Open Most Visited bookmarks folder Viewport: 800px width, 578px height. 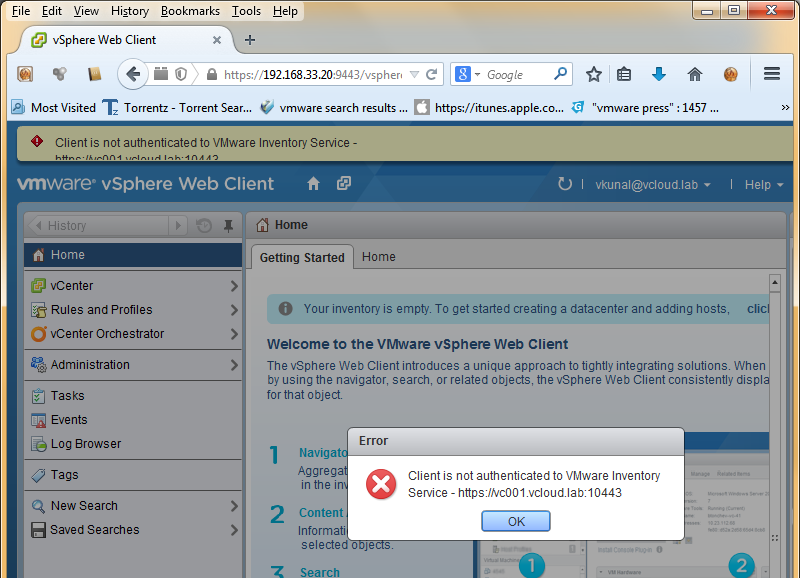coord(54,108)
